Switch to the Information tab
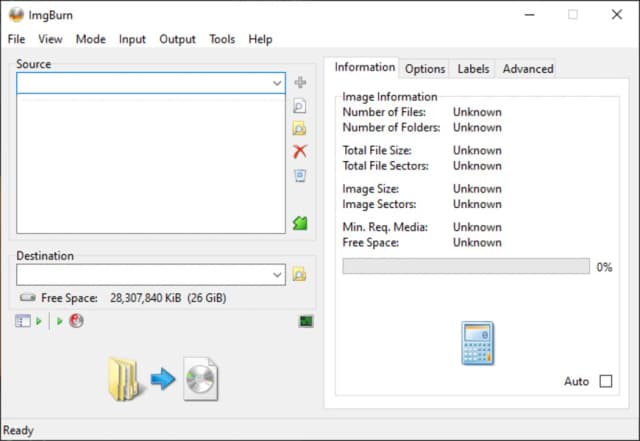 [364, 67]
